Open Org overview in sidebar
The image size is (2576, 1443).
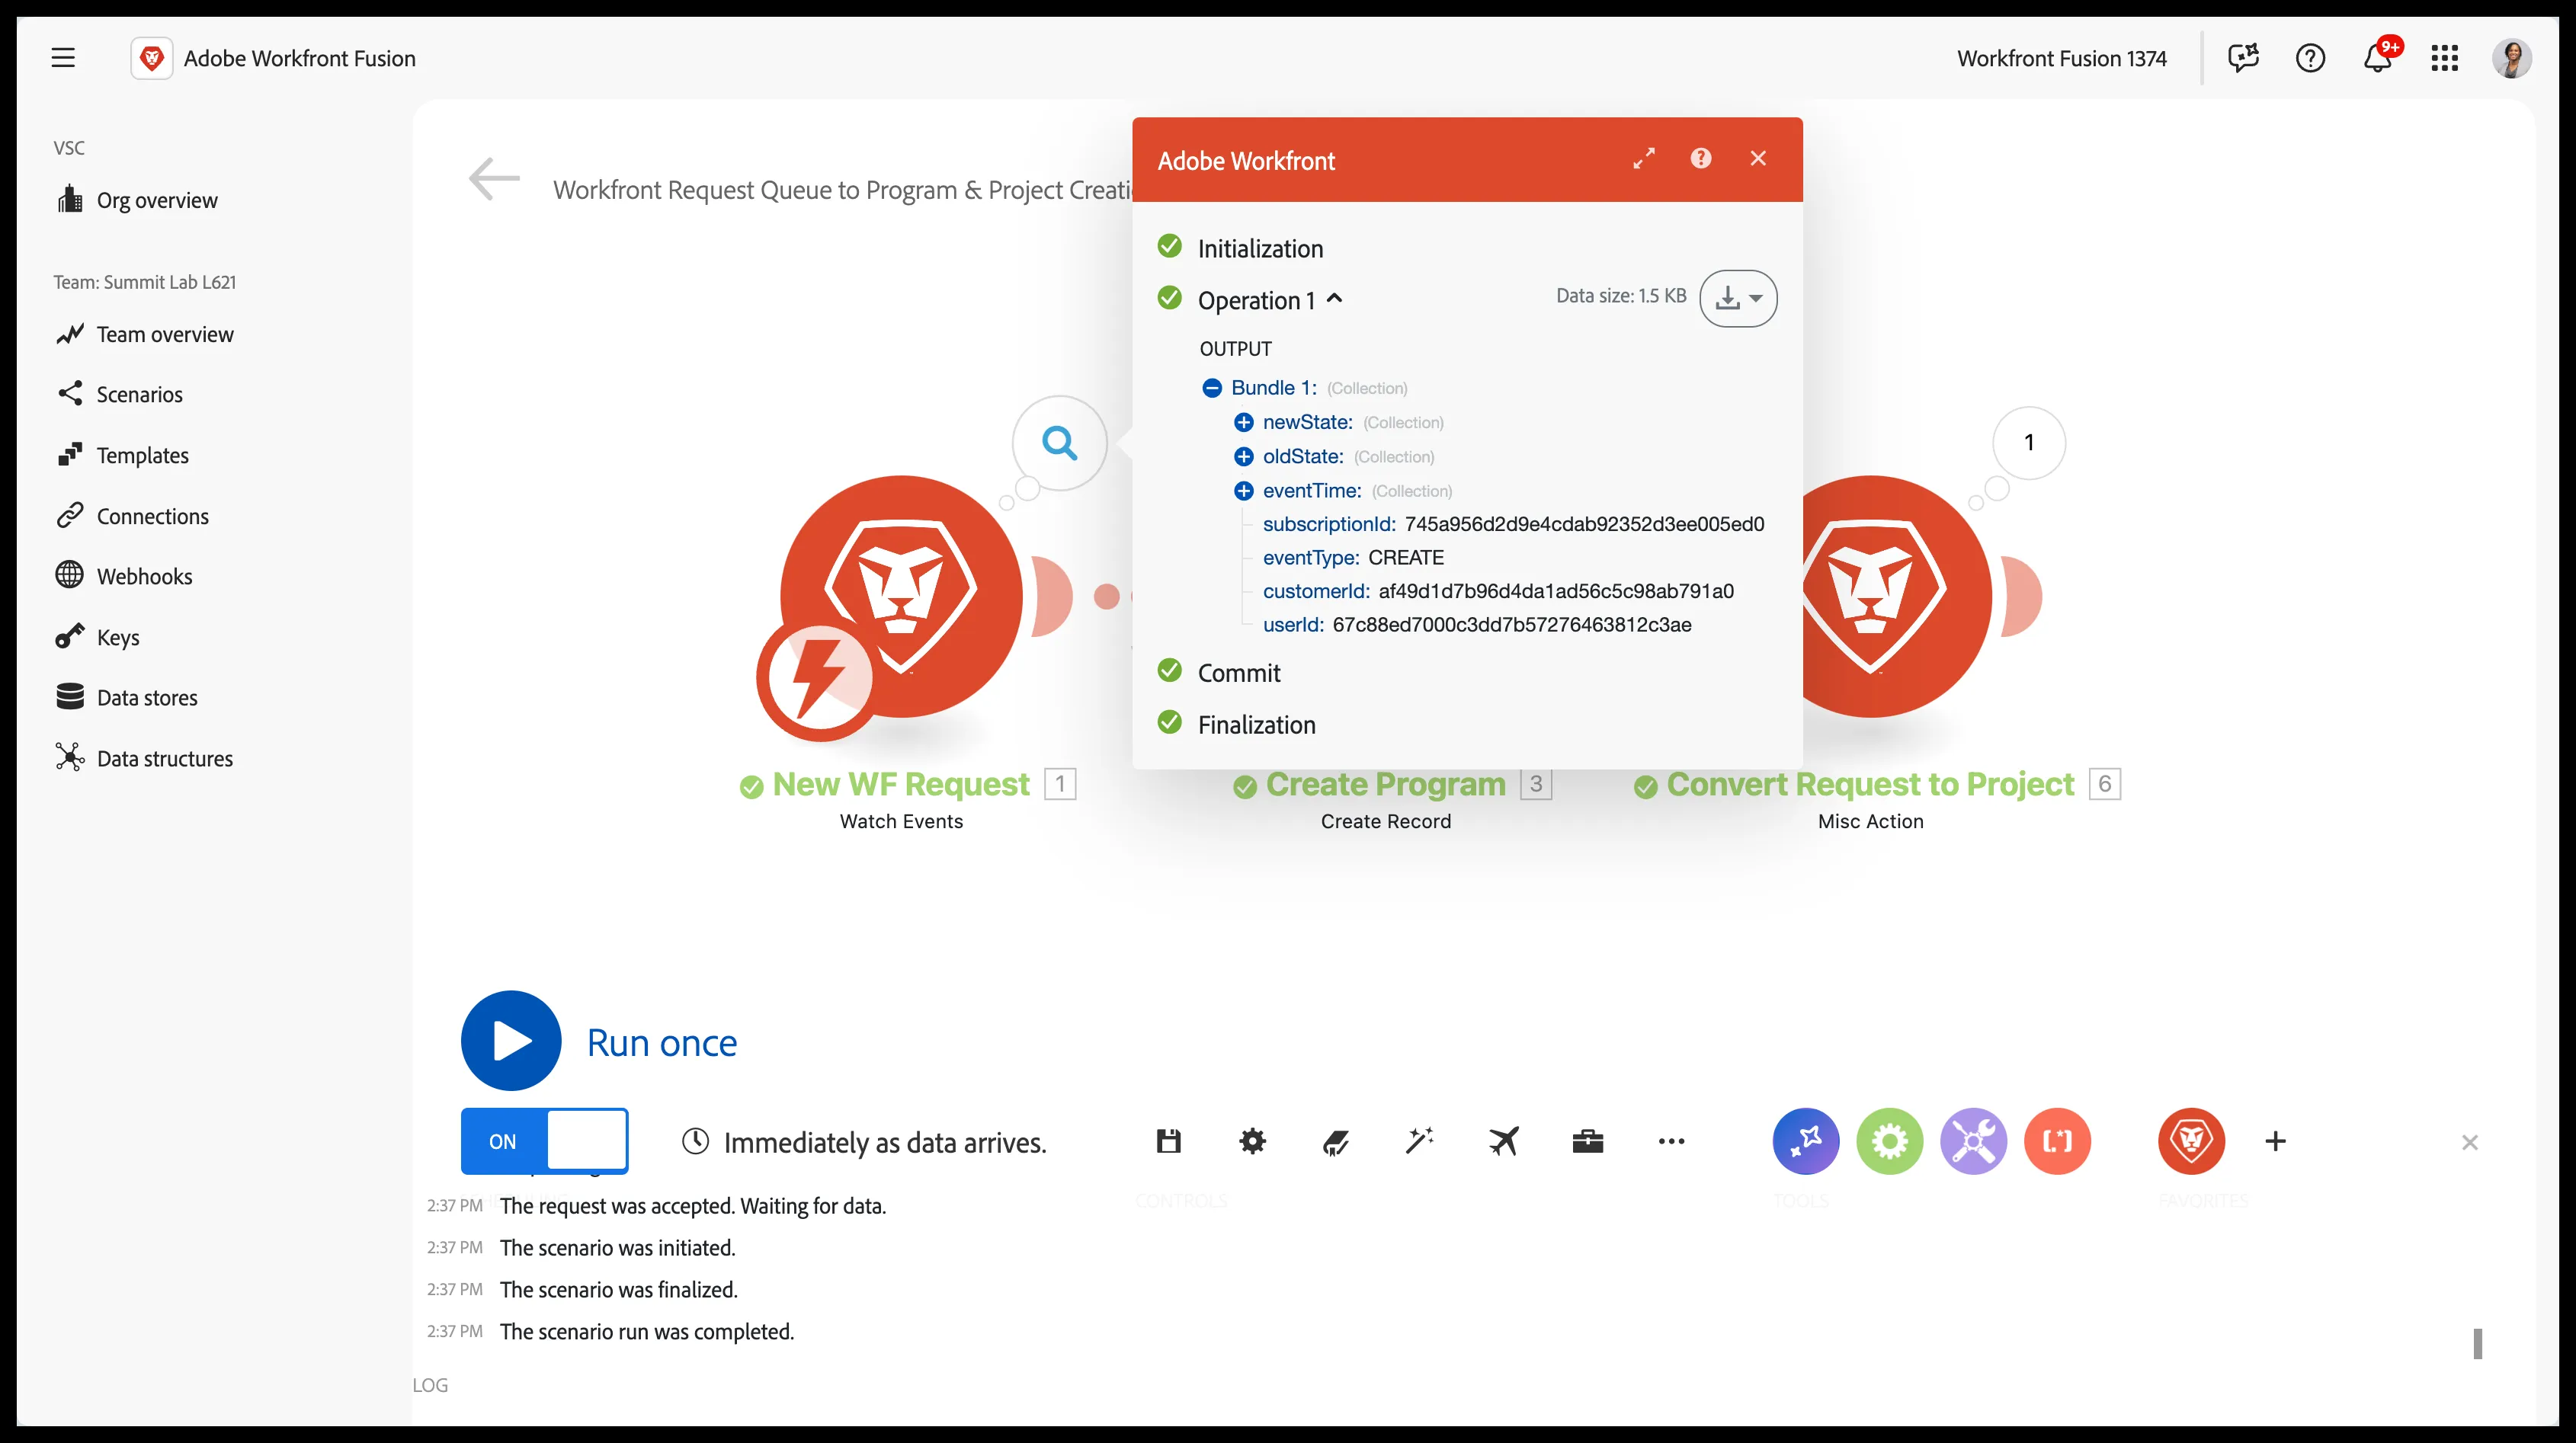[137, 200]
